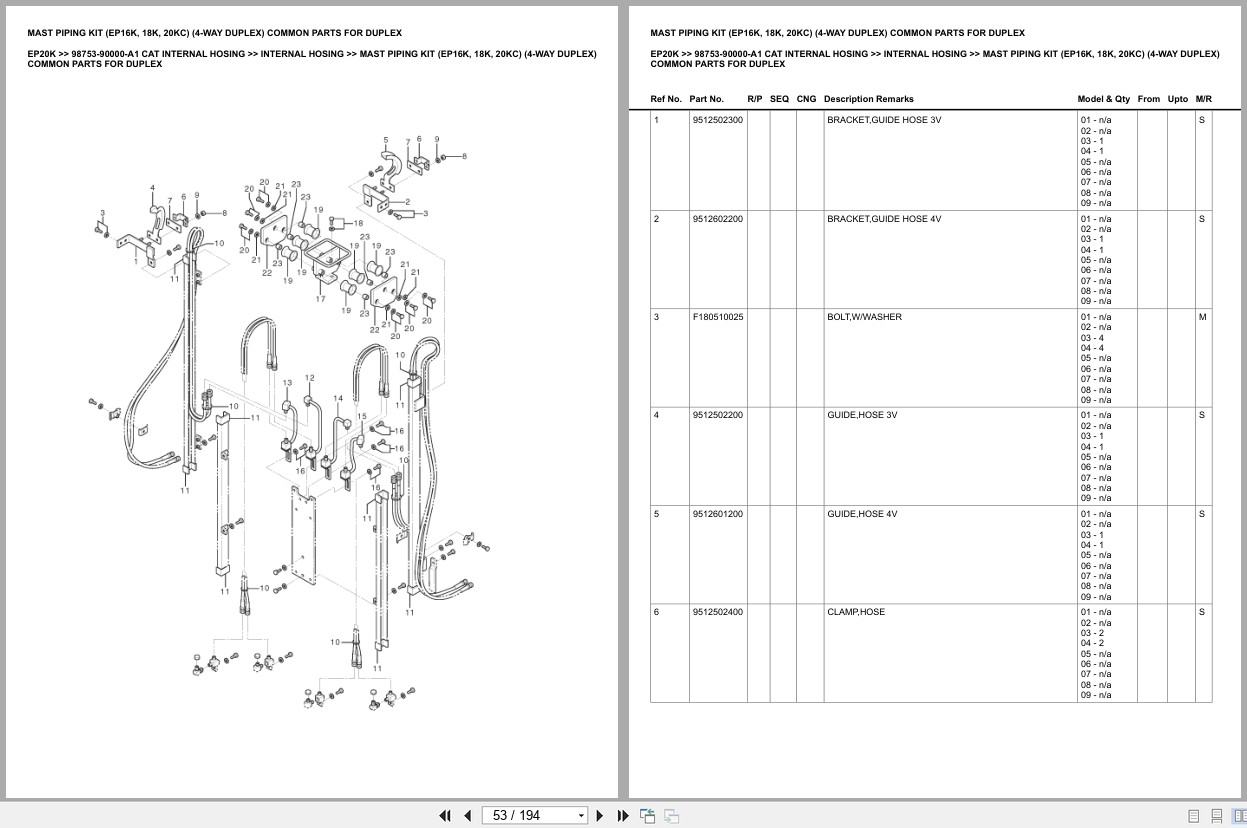This screenshot has width=1247, height=828.
Task: Click callout number 17 in the diagram
Action: [321, 299]
